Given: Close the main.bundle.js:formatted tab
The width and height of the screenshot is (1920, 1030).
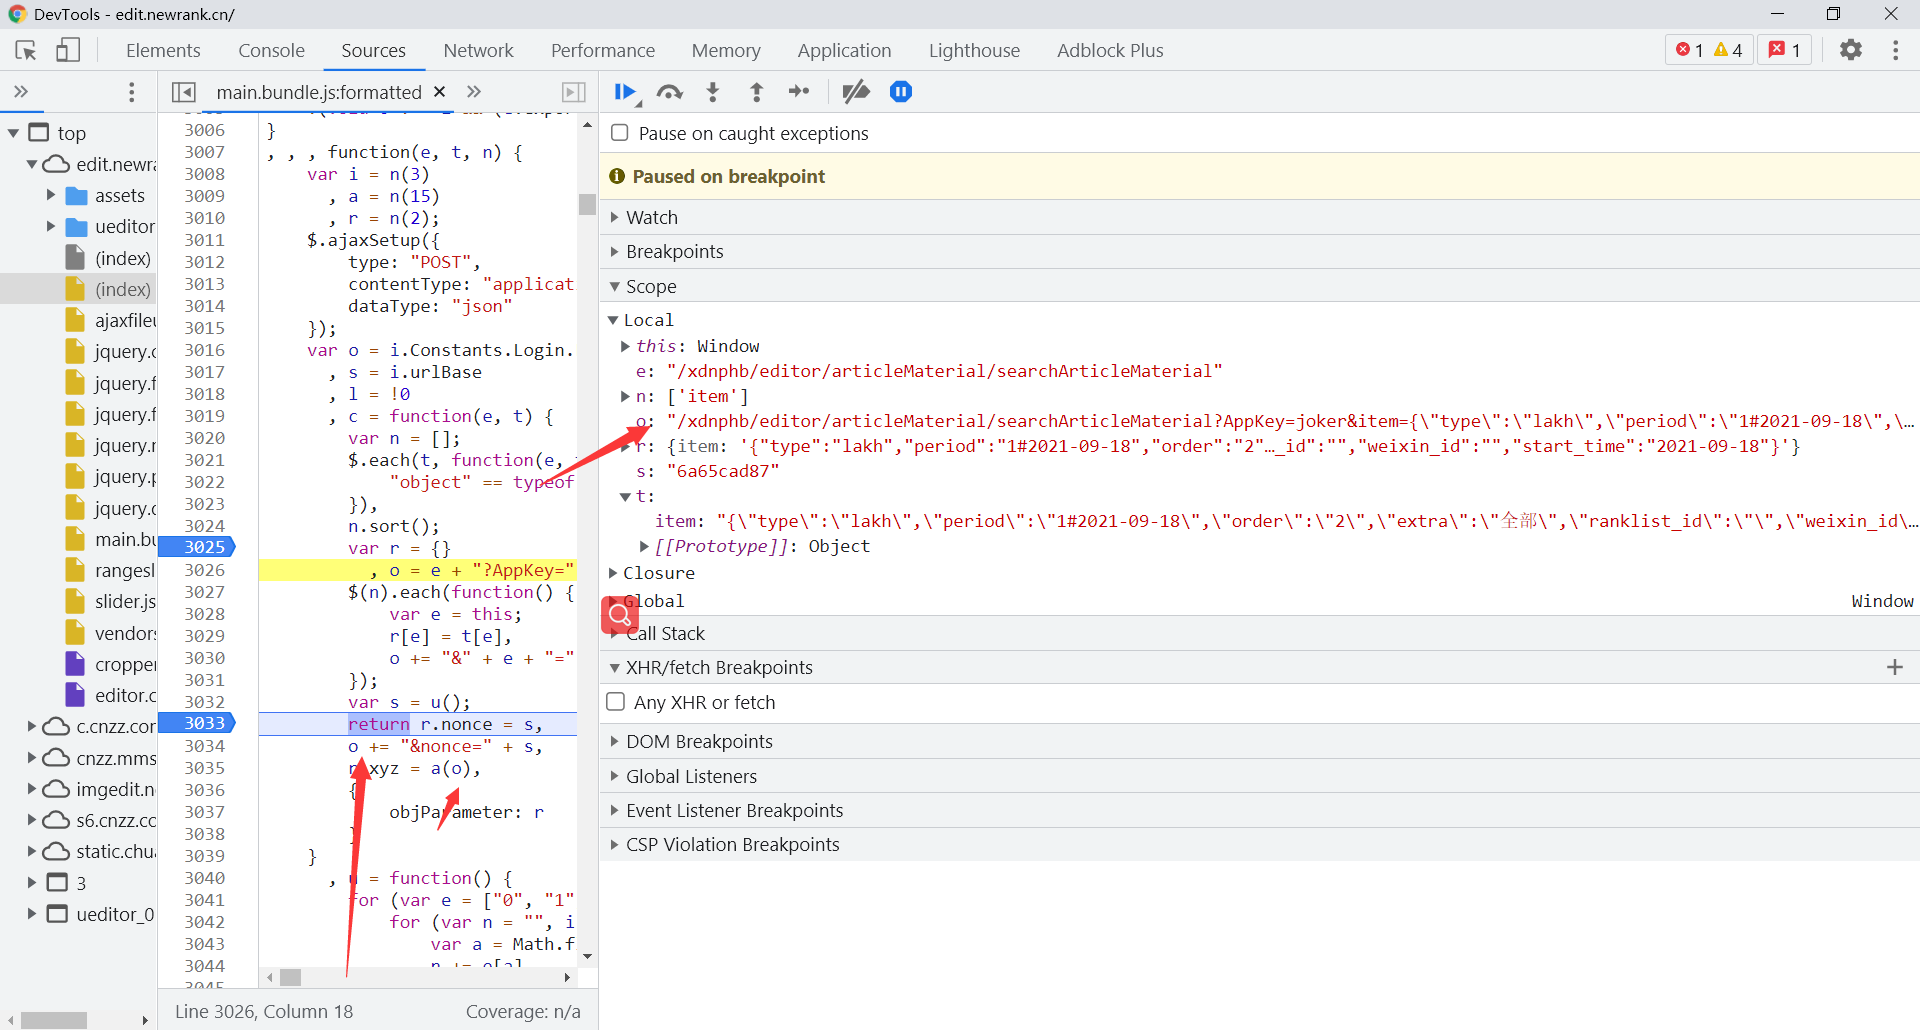Looking at the screenshot, I should 439,92.
